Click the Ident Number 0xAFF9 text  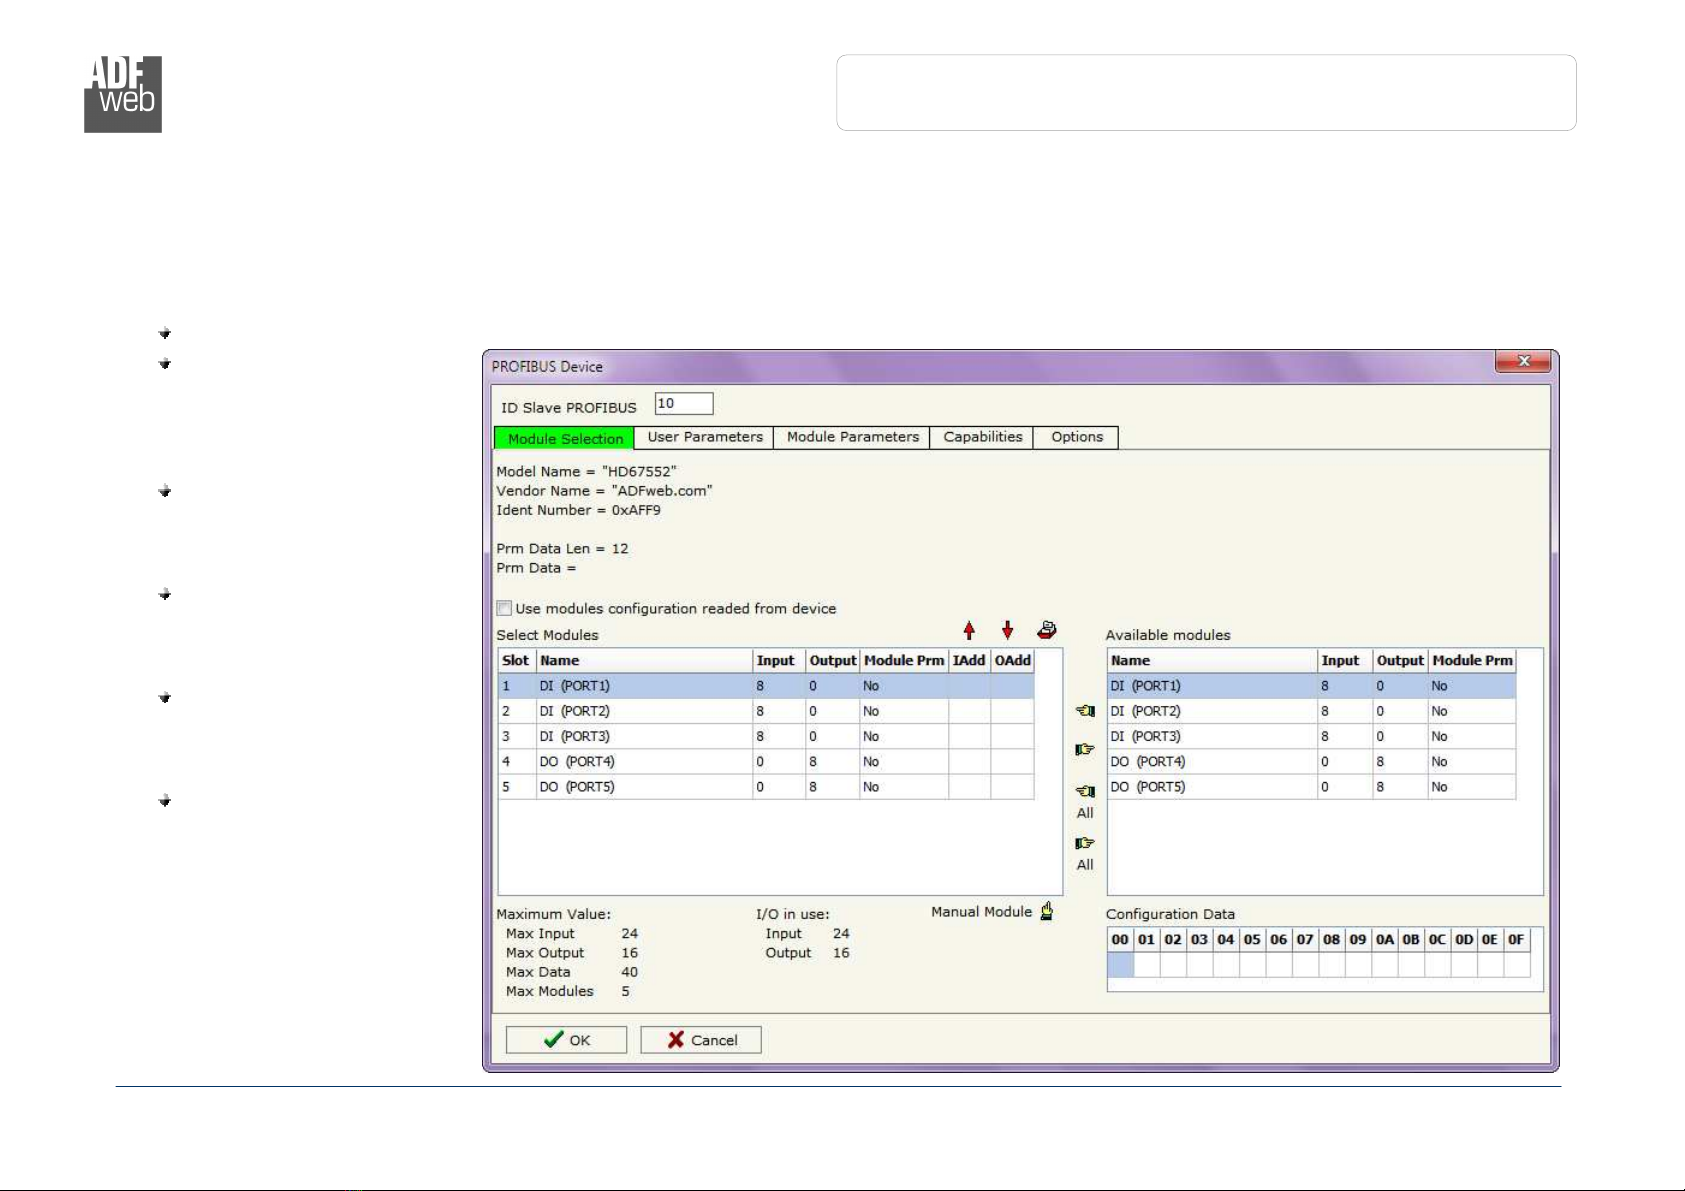pyautogui.click(x=579, y=510)
